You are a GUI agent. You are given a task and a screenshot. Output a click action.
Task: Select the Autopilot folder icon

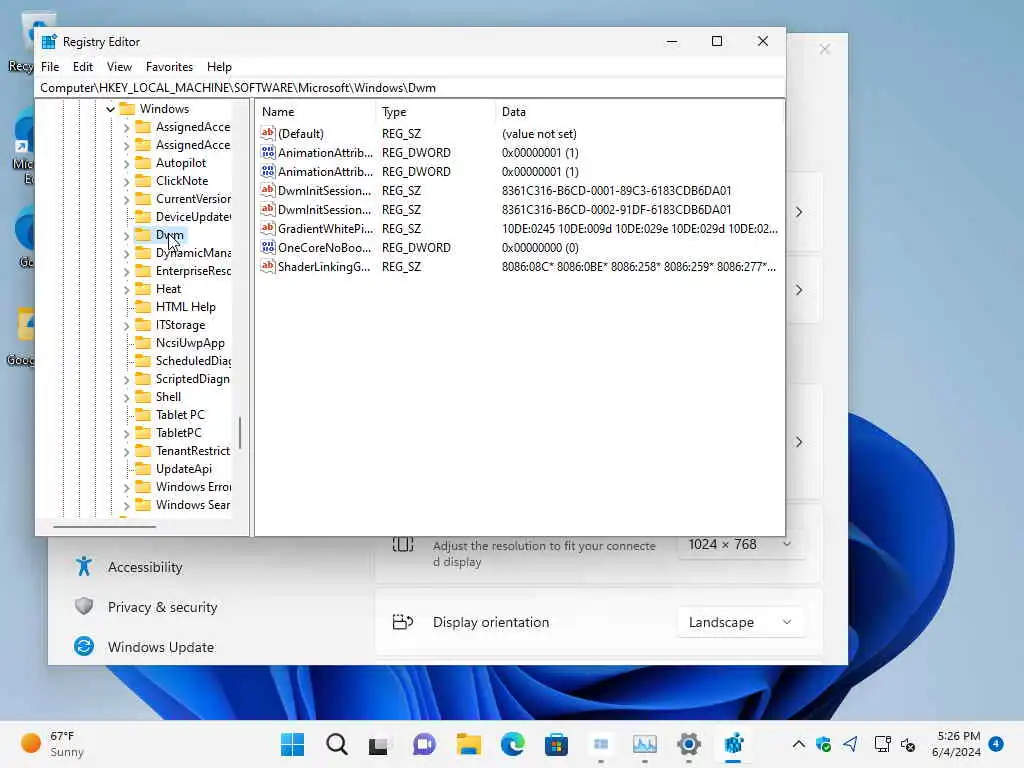click(x=143, y=163)
